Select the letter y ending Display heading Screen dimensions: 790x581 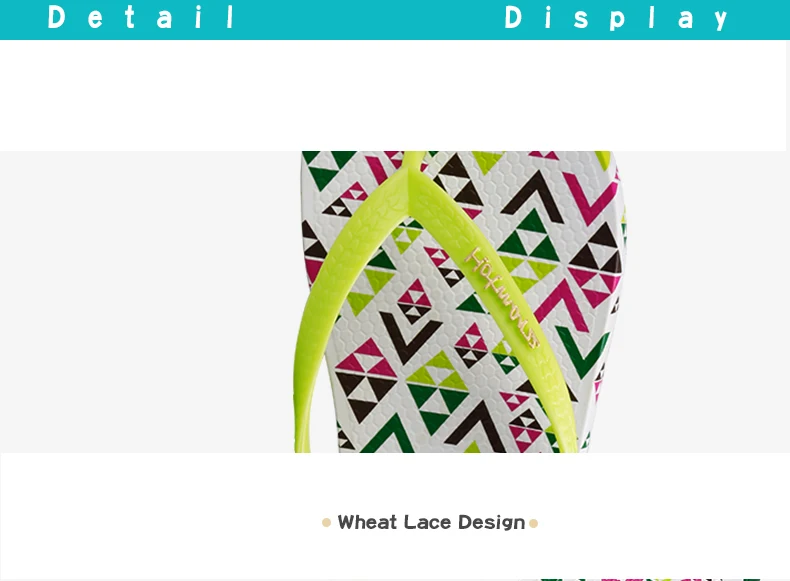click(x=720, y=20)
